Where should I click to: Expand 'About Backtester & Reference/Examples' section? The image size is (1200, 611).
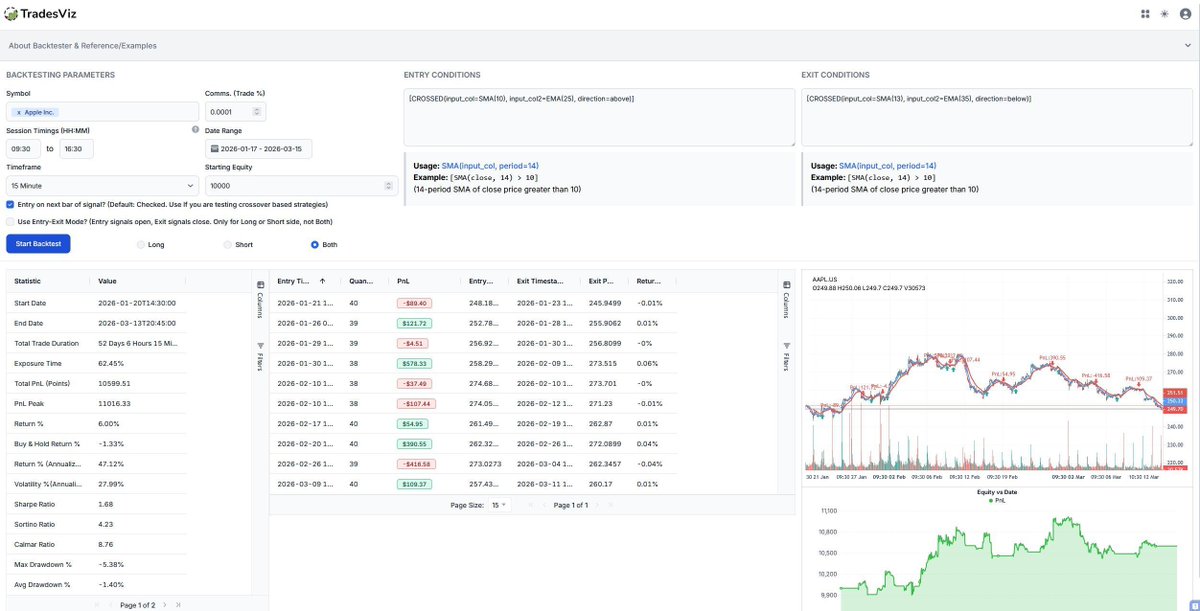point(600,45)
